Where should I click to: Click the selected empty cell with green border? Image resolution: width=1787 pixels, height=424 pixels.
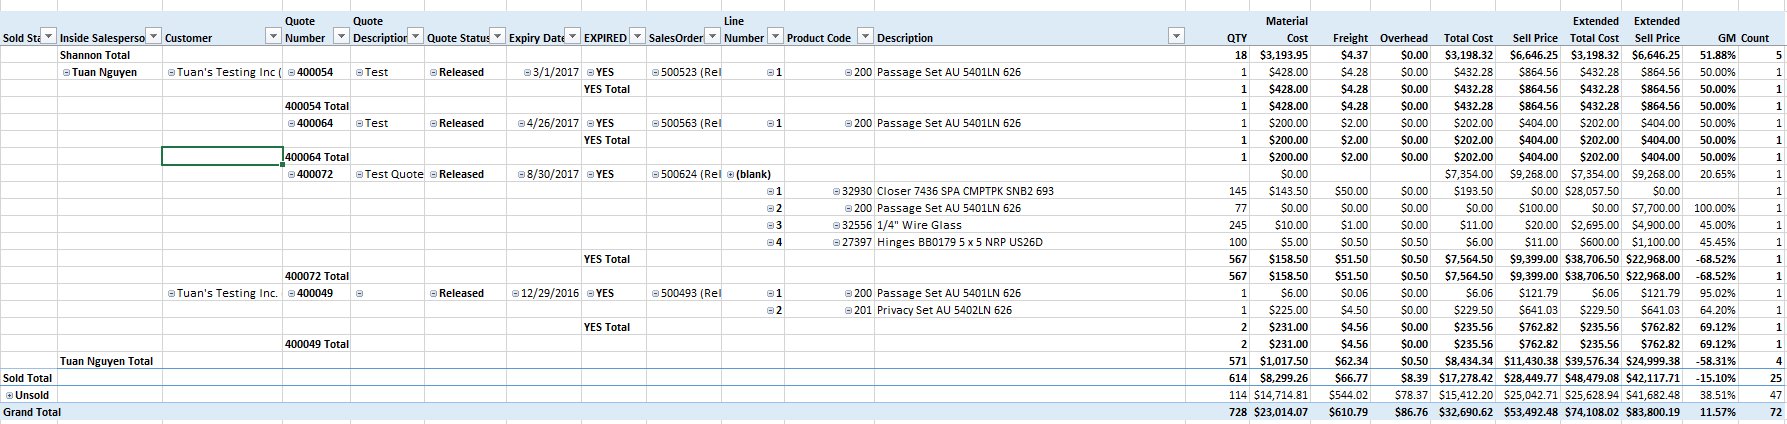coord(223,156)
